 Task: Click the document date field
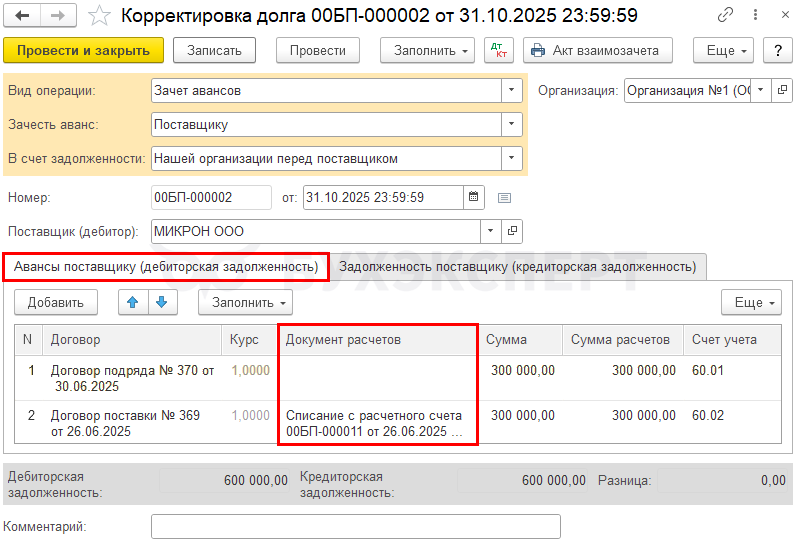click(383, 197)
